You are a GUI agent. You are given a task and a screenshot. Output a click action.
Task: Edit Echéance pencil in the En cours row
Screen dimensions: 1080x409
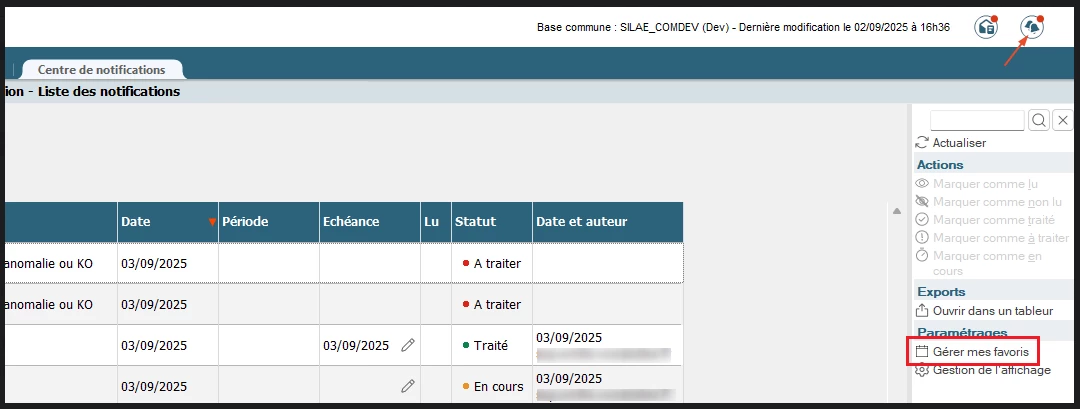[x=408, y=386]
